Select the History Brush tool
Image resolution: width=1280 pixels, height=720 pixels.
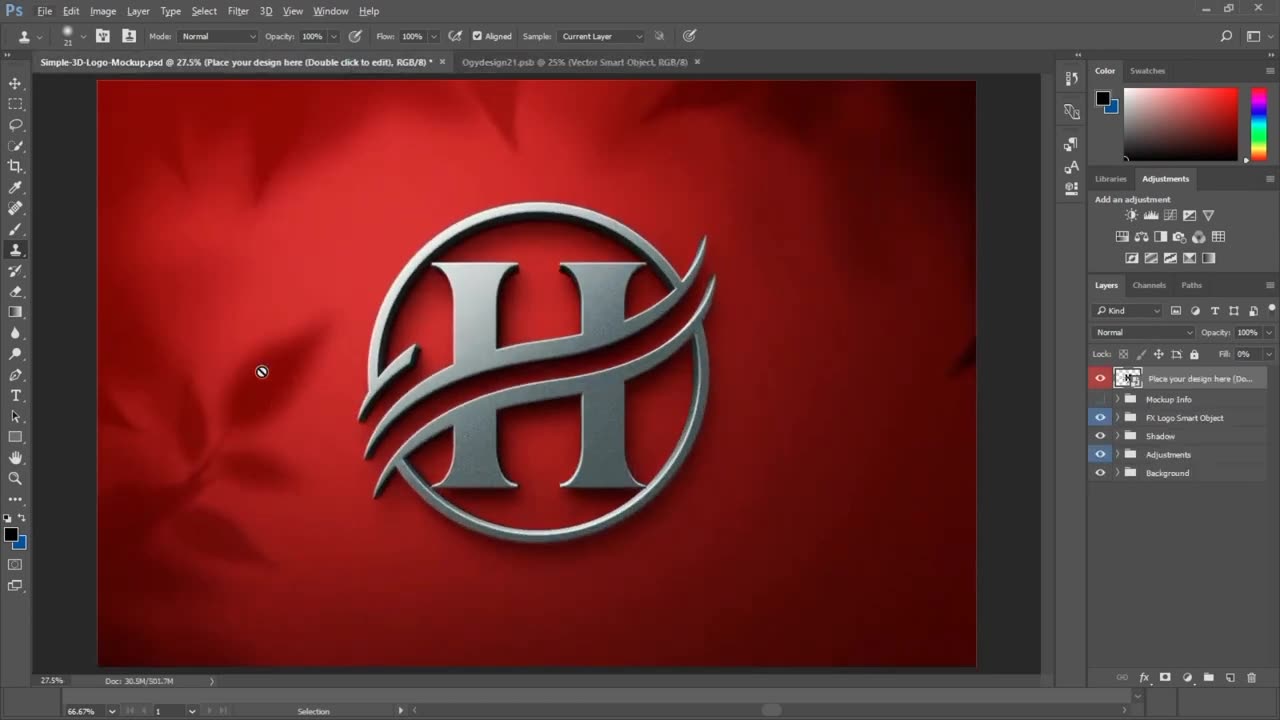(15, 271)
